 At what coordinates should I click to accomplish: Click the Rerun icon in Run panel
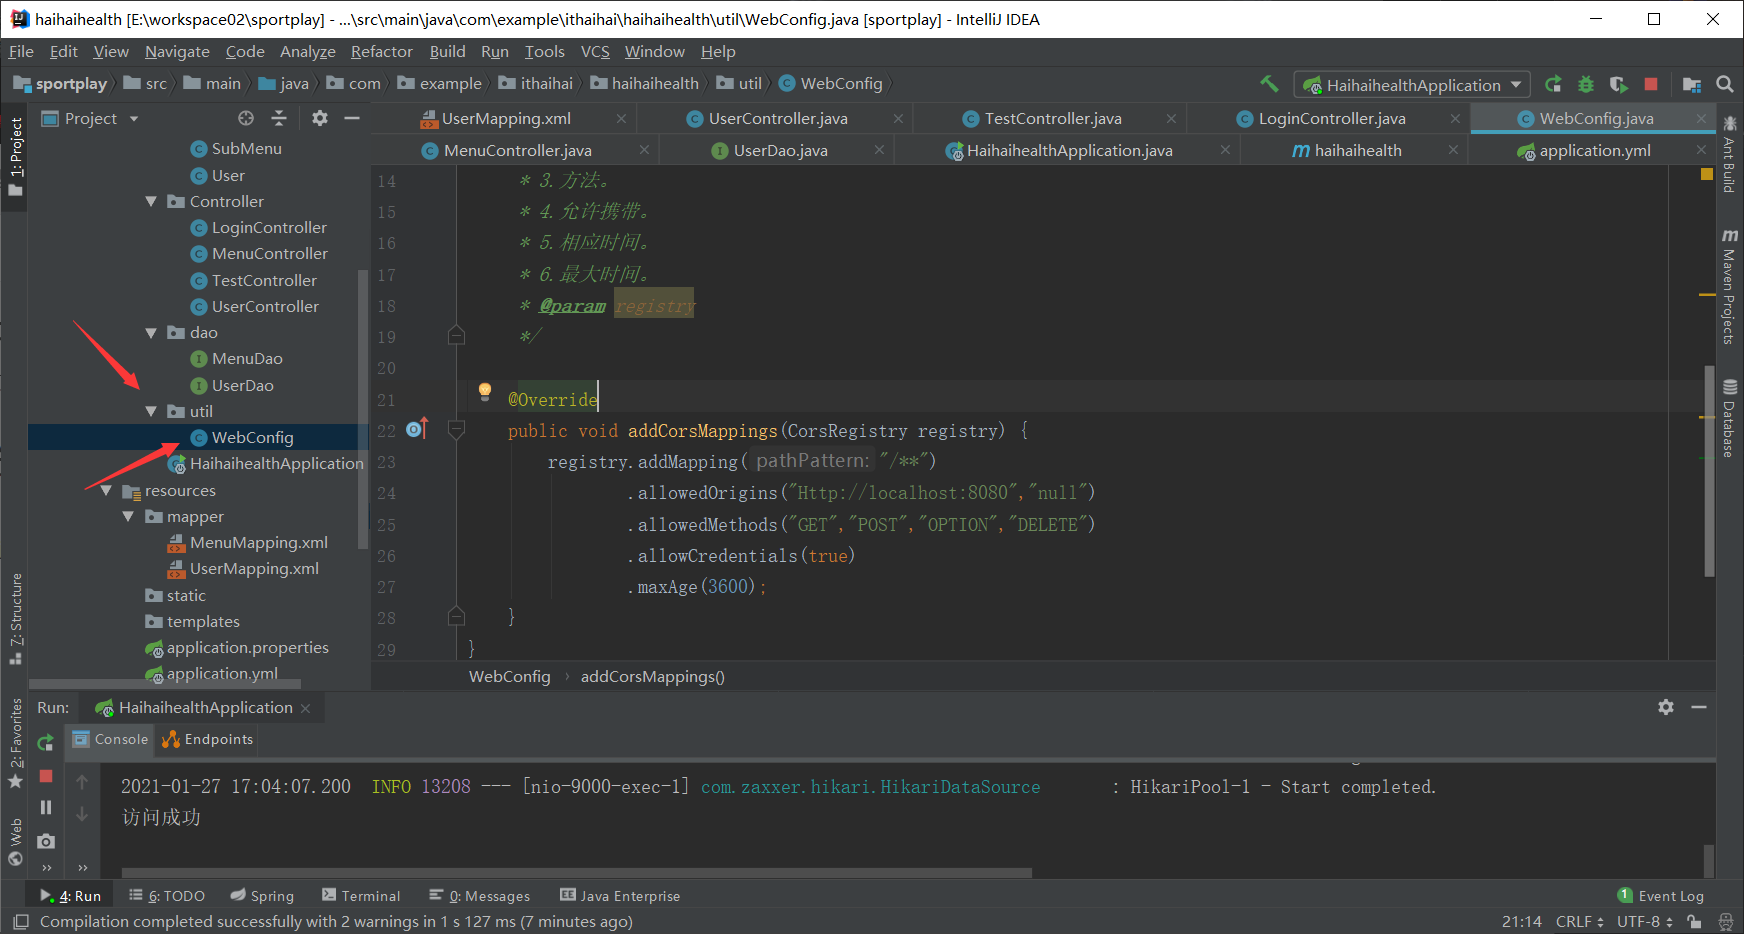point(46,743)
